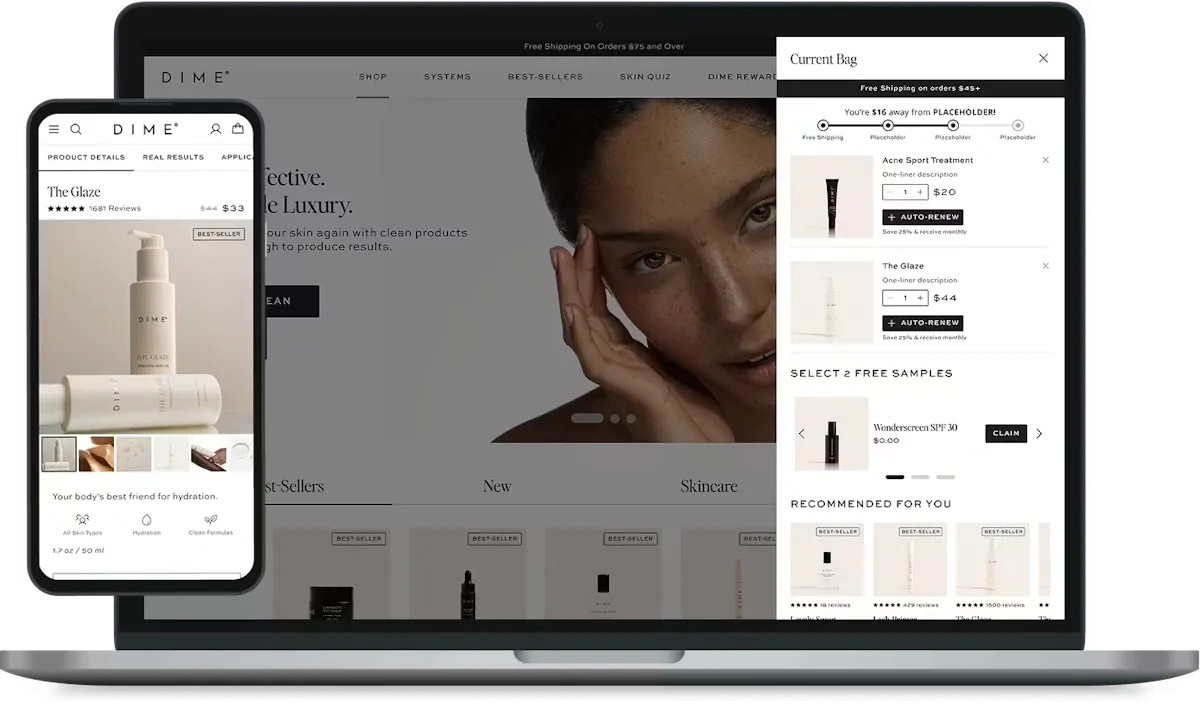Increase The Glaze quantity with plus
The height and width of the screenshot is (704, 1200).
tap(920, 298)
